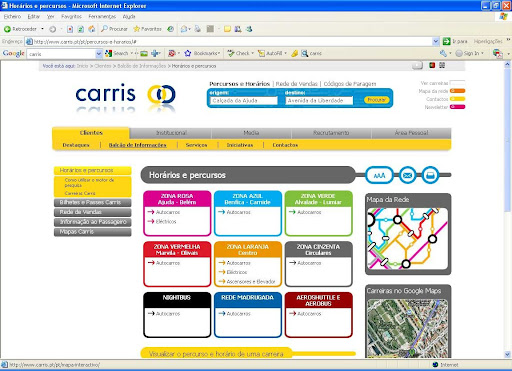Click the pink Newsletter toggle button
Viewport: 512px width, 371px height.
coord(457,107)
